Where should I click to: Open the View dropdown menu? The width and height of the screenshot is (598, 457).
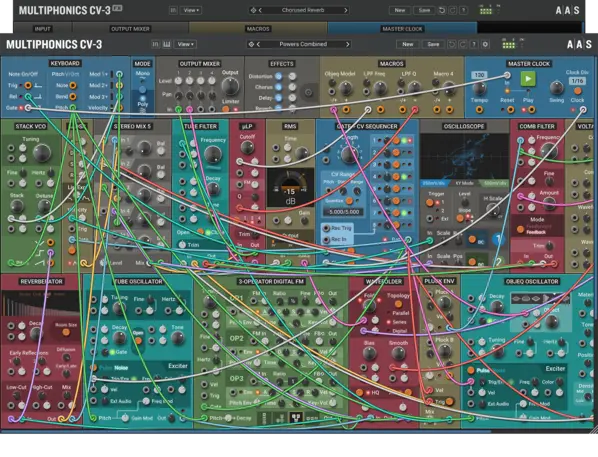185,44
